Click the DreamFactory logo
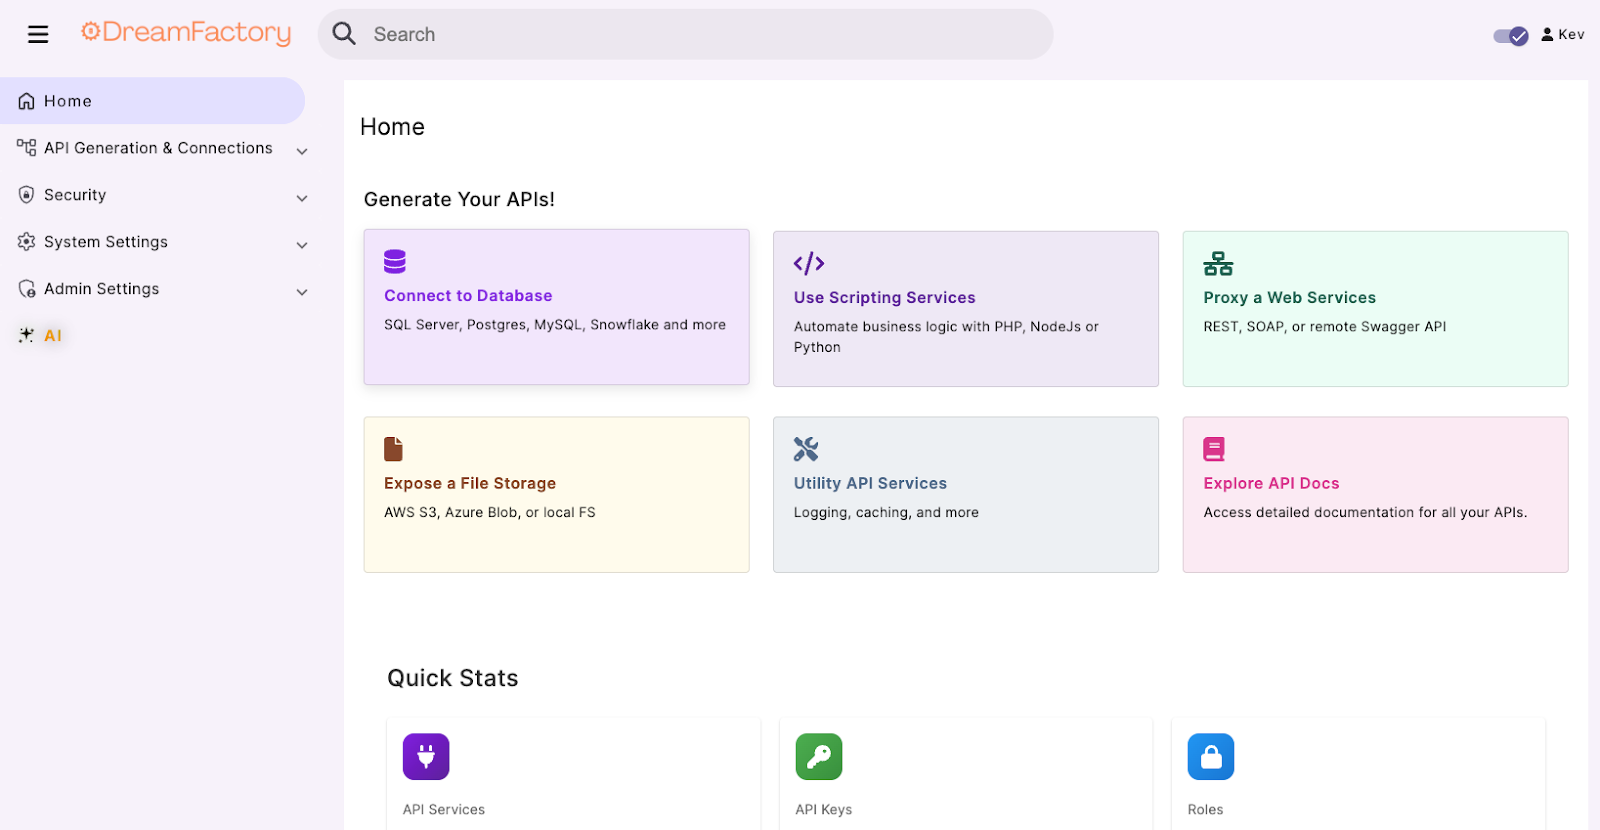Viewport: 1600px width, 830px height. pyautogui.click(x=186, y=33)
